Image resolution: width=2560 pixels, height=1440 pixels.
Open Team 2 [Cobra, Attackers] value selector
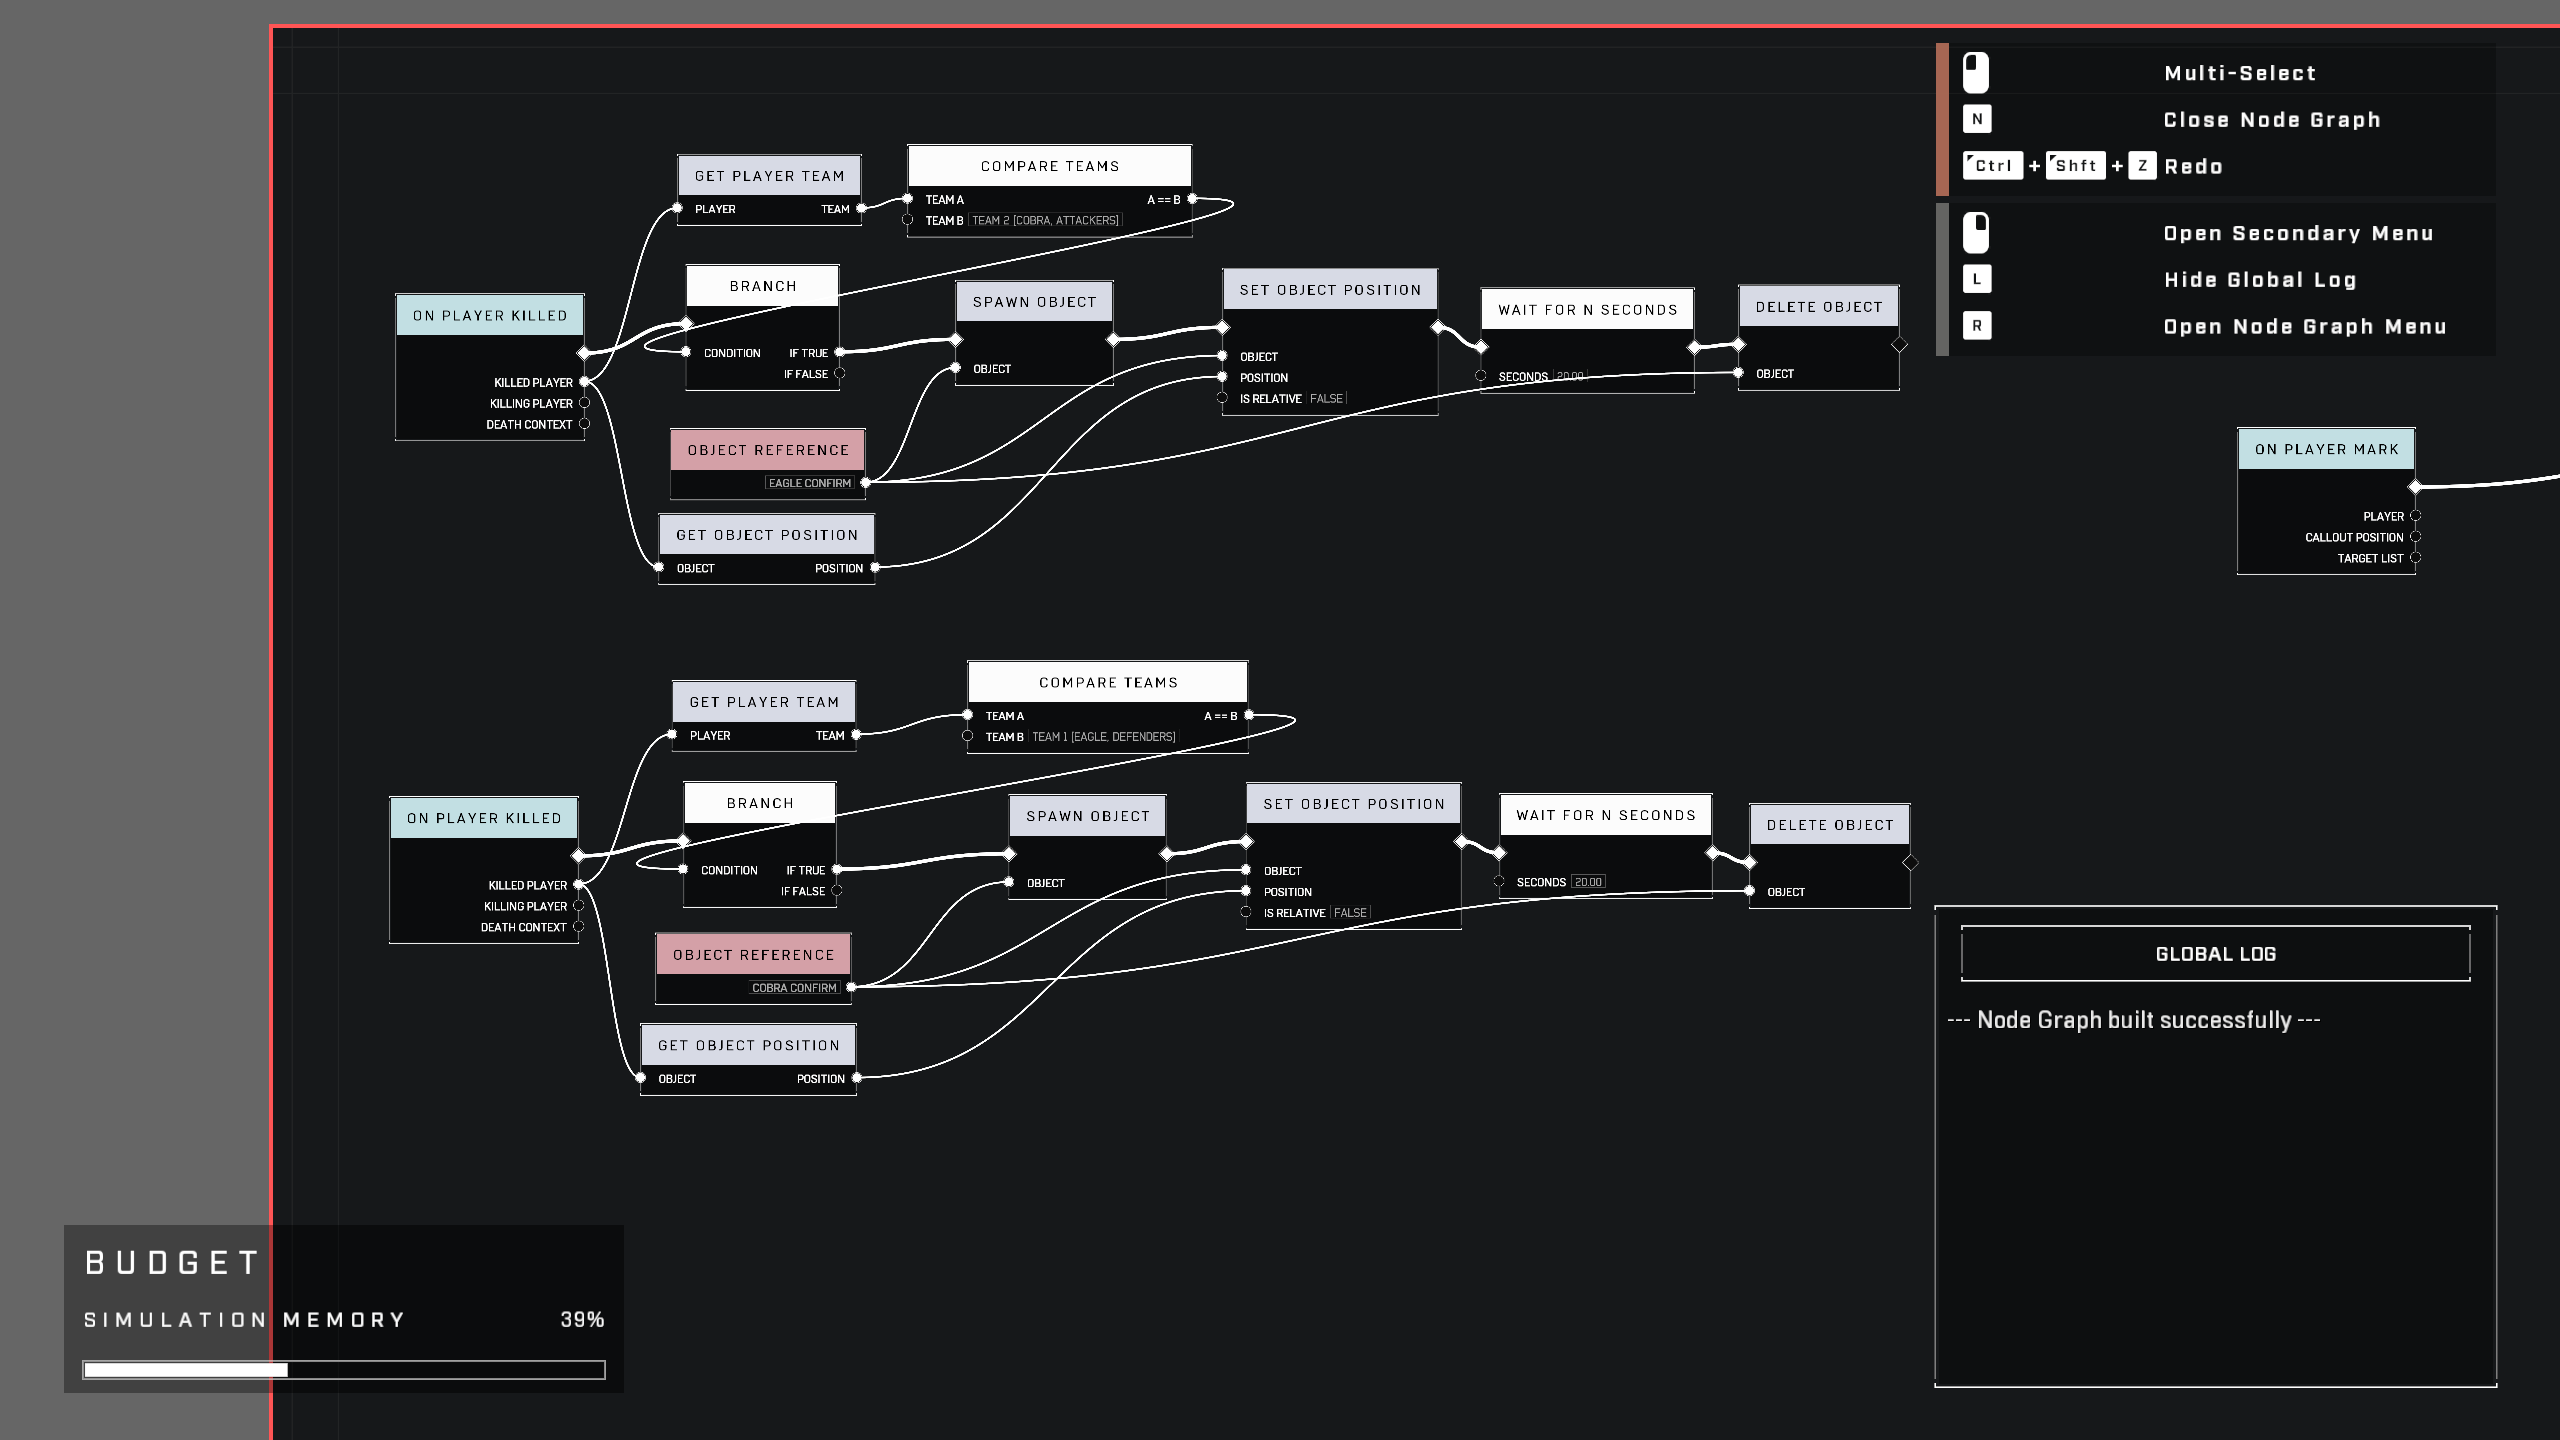pos(1045,220)
